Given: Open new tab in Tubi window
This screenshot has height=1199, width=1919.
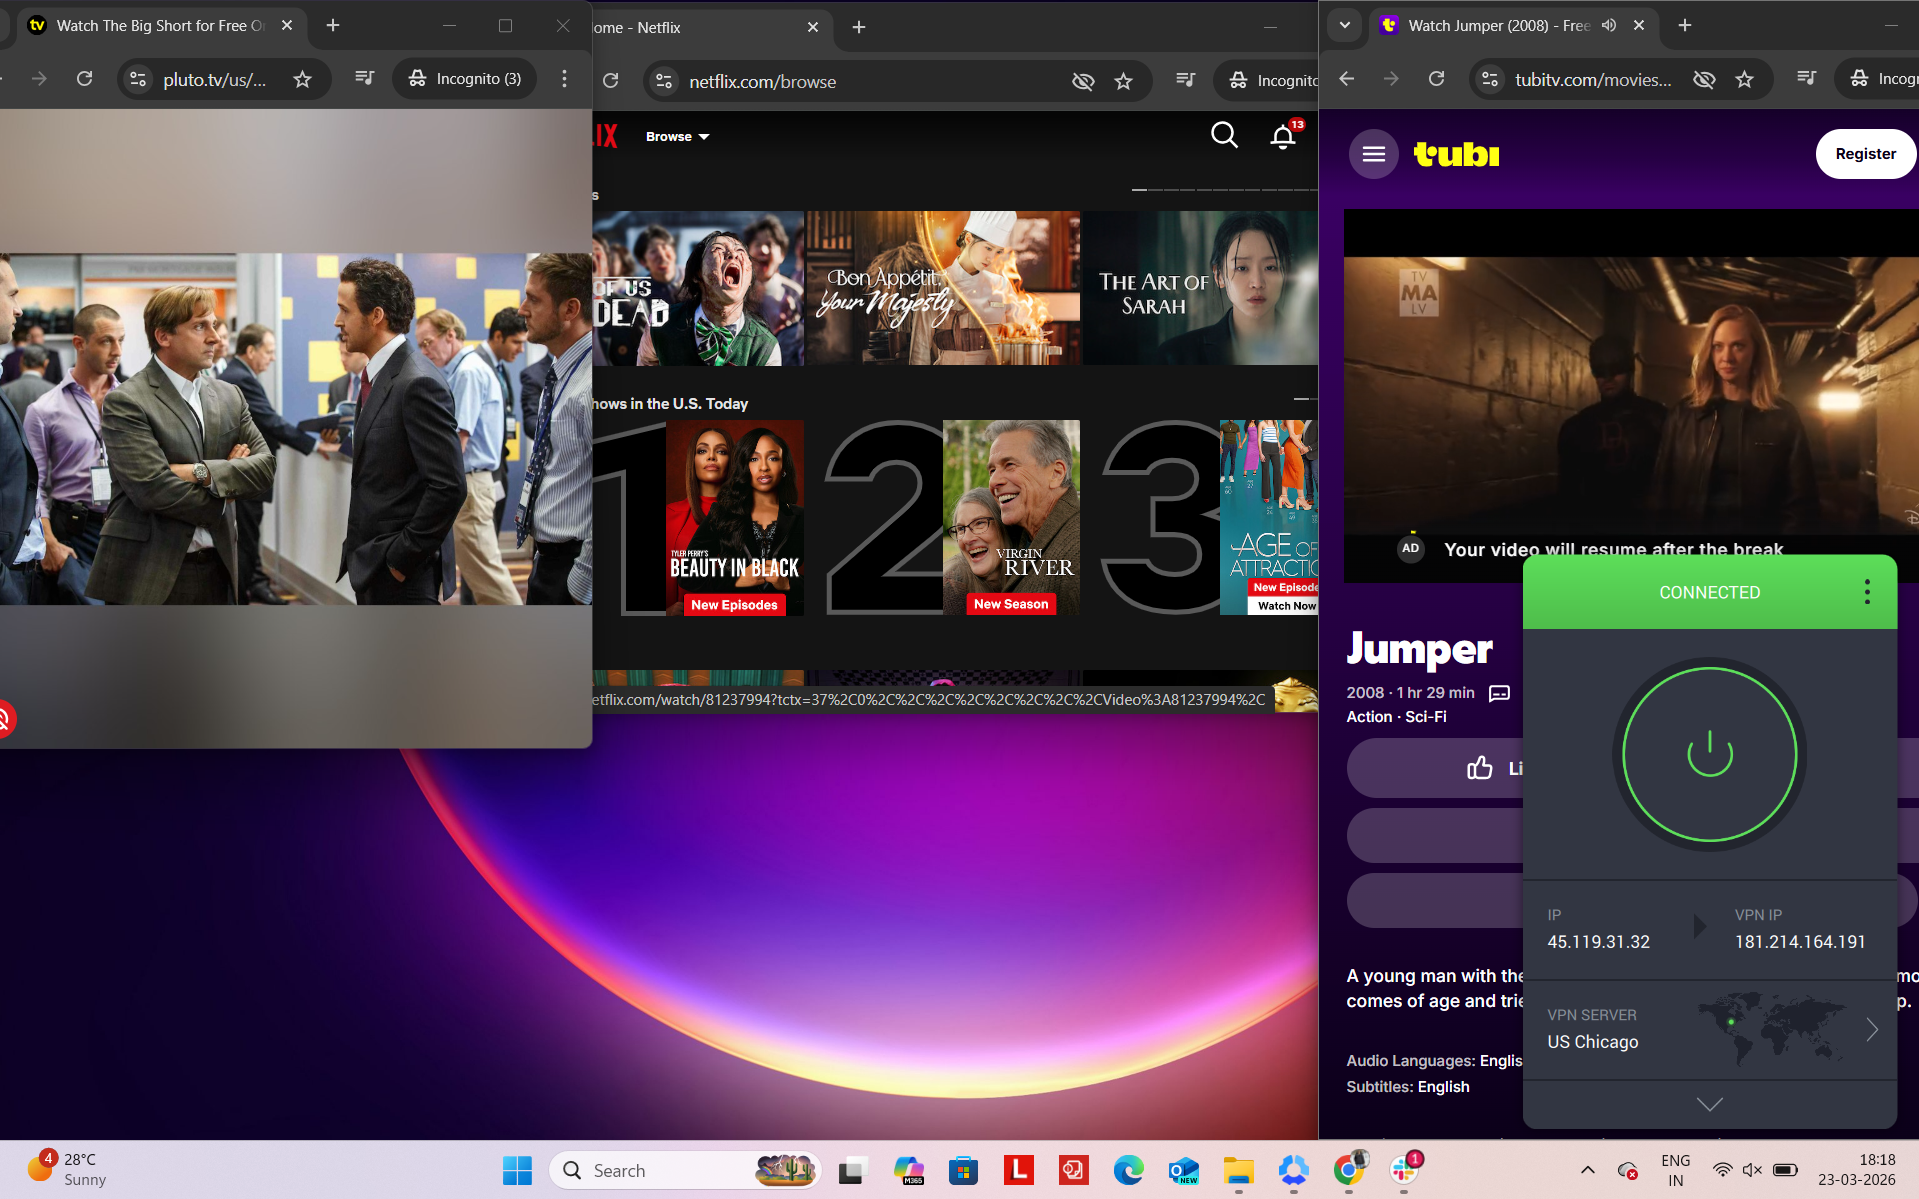Looking at the screenshot, I should 1684,26.
